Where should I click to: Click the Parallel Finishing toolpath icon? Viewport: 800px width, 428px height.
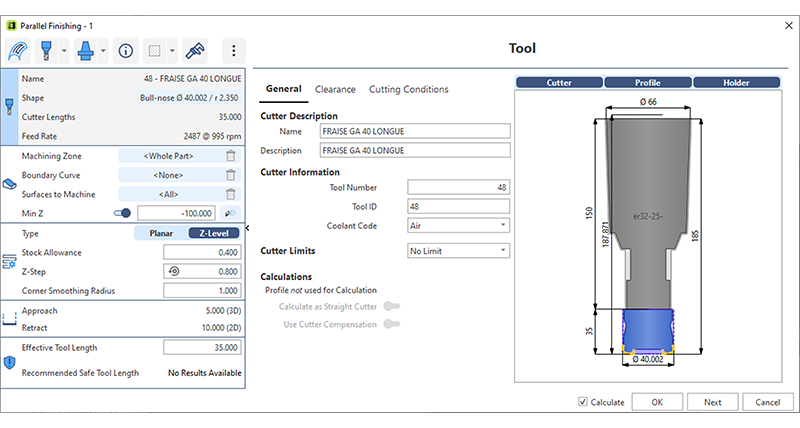[18, 50]
